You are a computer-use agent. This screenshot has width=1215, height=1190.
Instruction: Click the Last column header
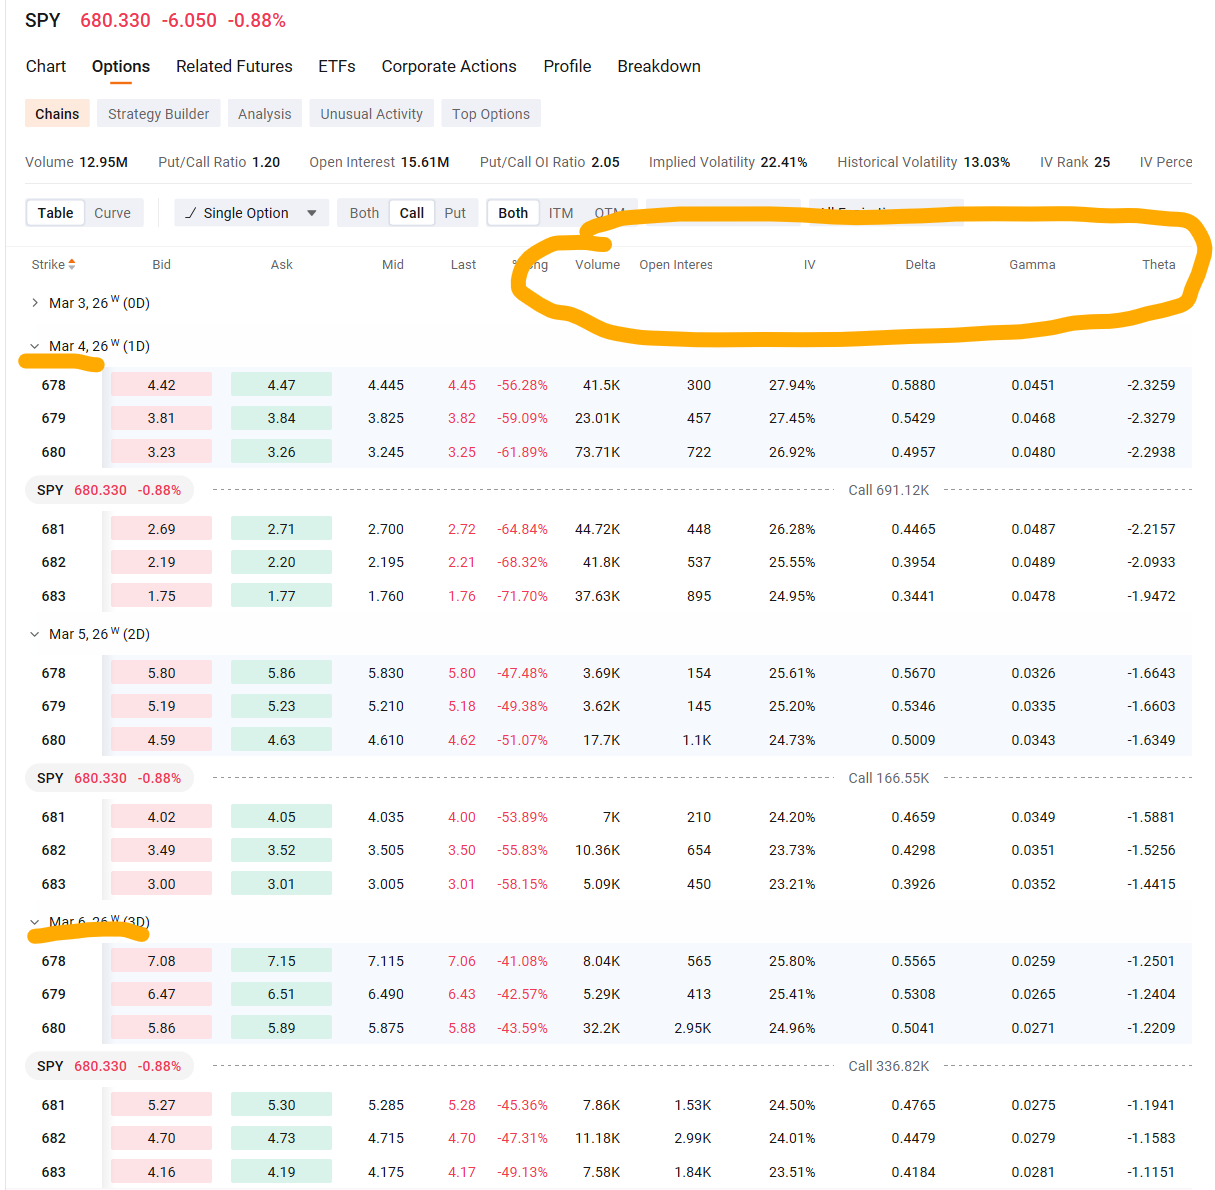coord(463,265)
